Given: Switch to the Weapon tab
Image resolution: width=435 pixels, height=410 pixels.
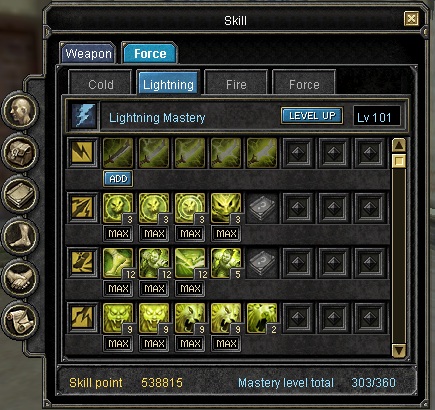Looking at the screenshot, I should pyautogui.click(x=88, y=53).
